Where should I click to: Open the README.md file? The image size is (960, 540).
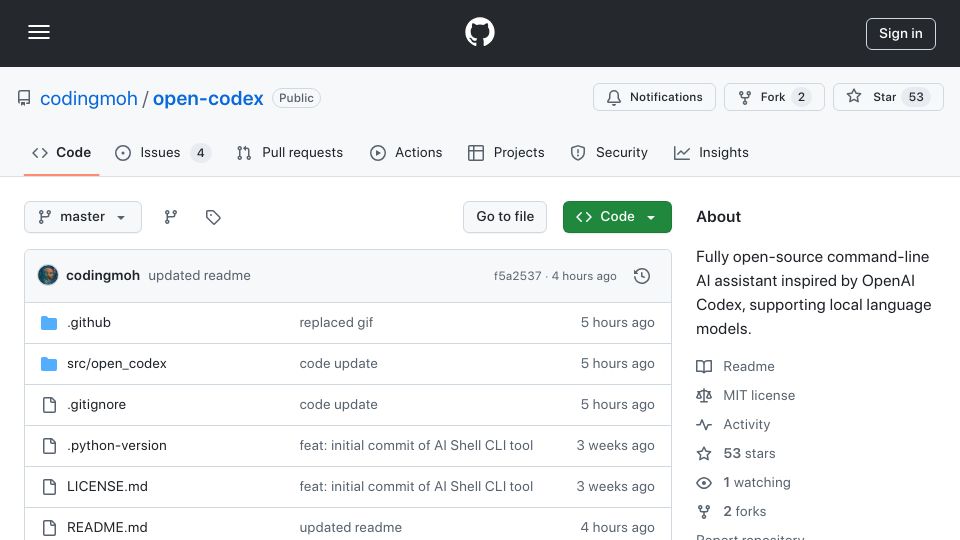107,528
